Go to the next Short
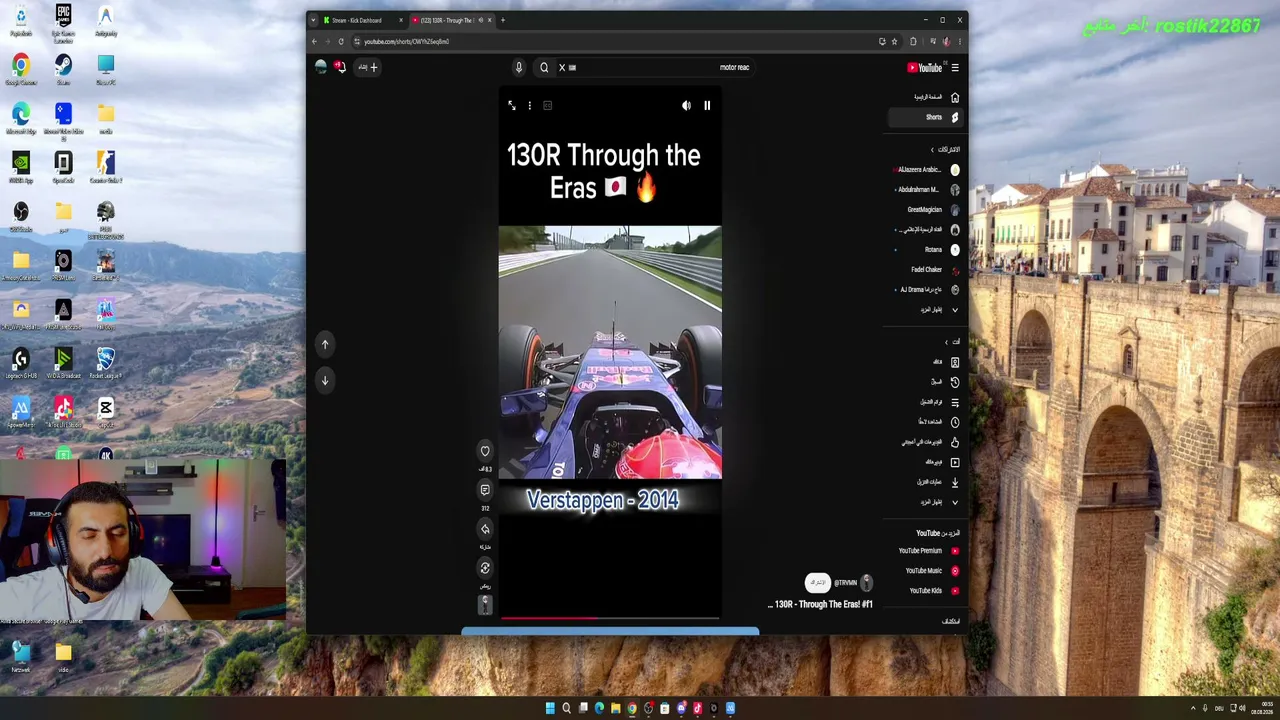1280x720 pixels. [325, 380]
